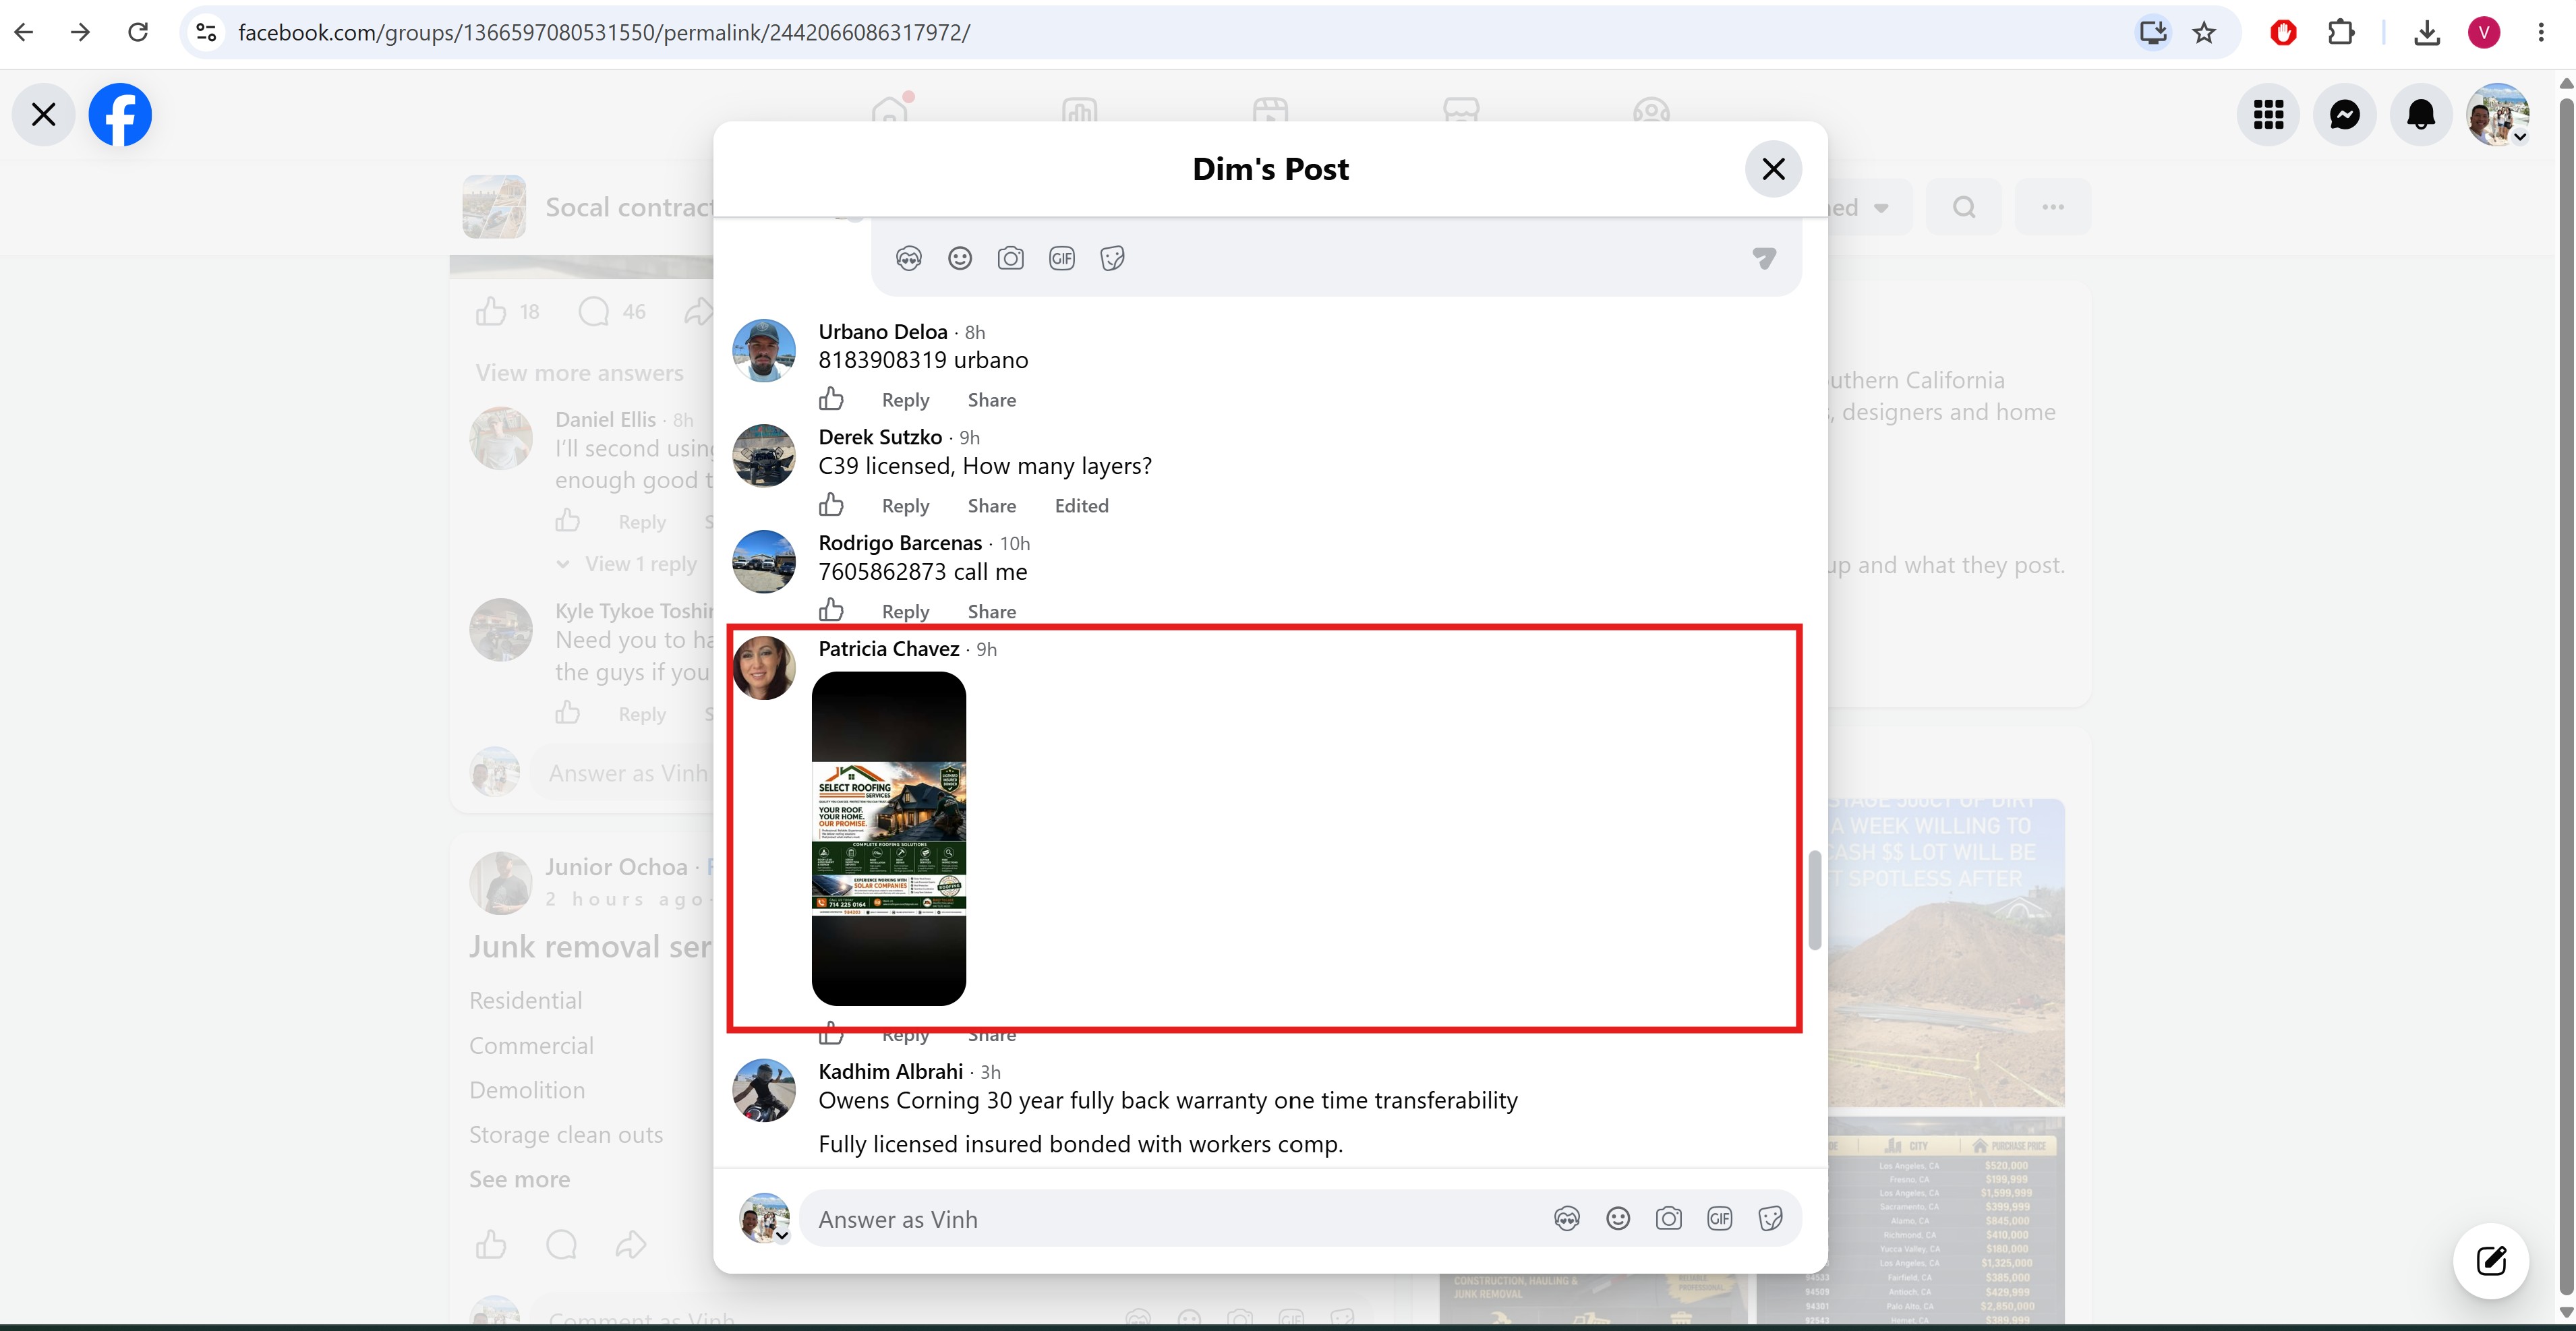
Task: Share Derek Sutzko's comment
Action: pyautogui.click(x=992, y=506)
